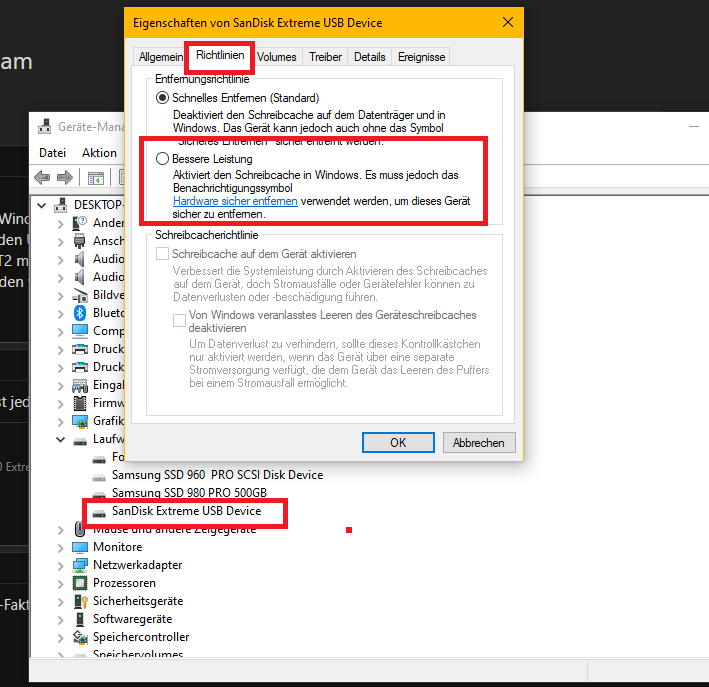Open the Aktion menu in Geräte-Manager
Image resolution: width=709 pixels, height=687 pixels.
tap(99, 153)
